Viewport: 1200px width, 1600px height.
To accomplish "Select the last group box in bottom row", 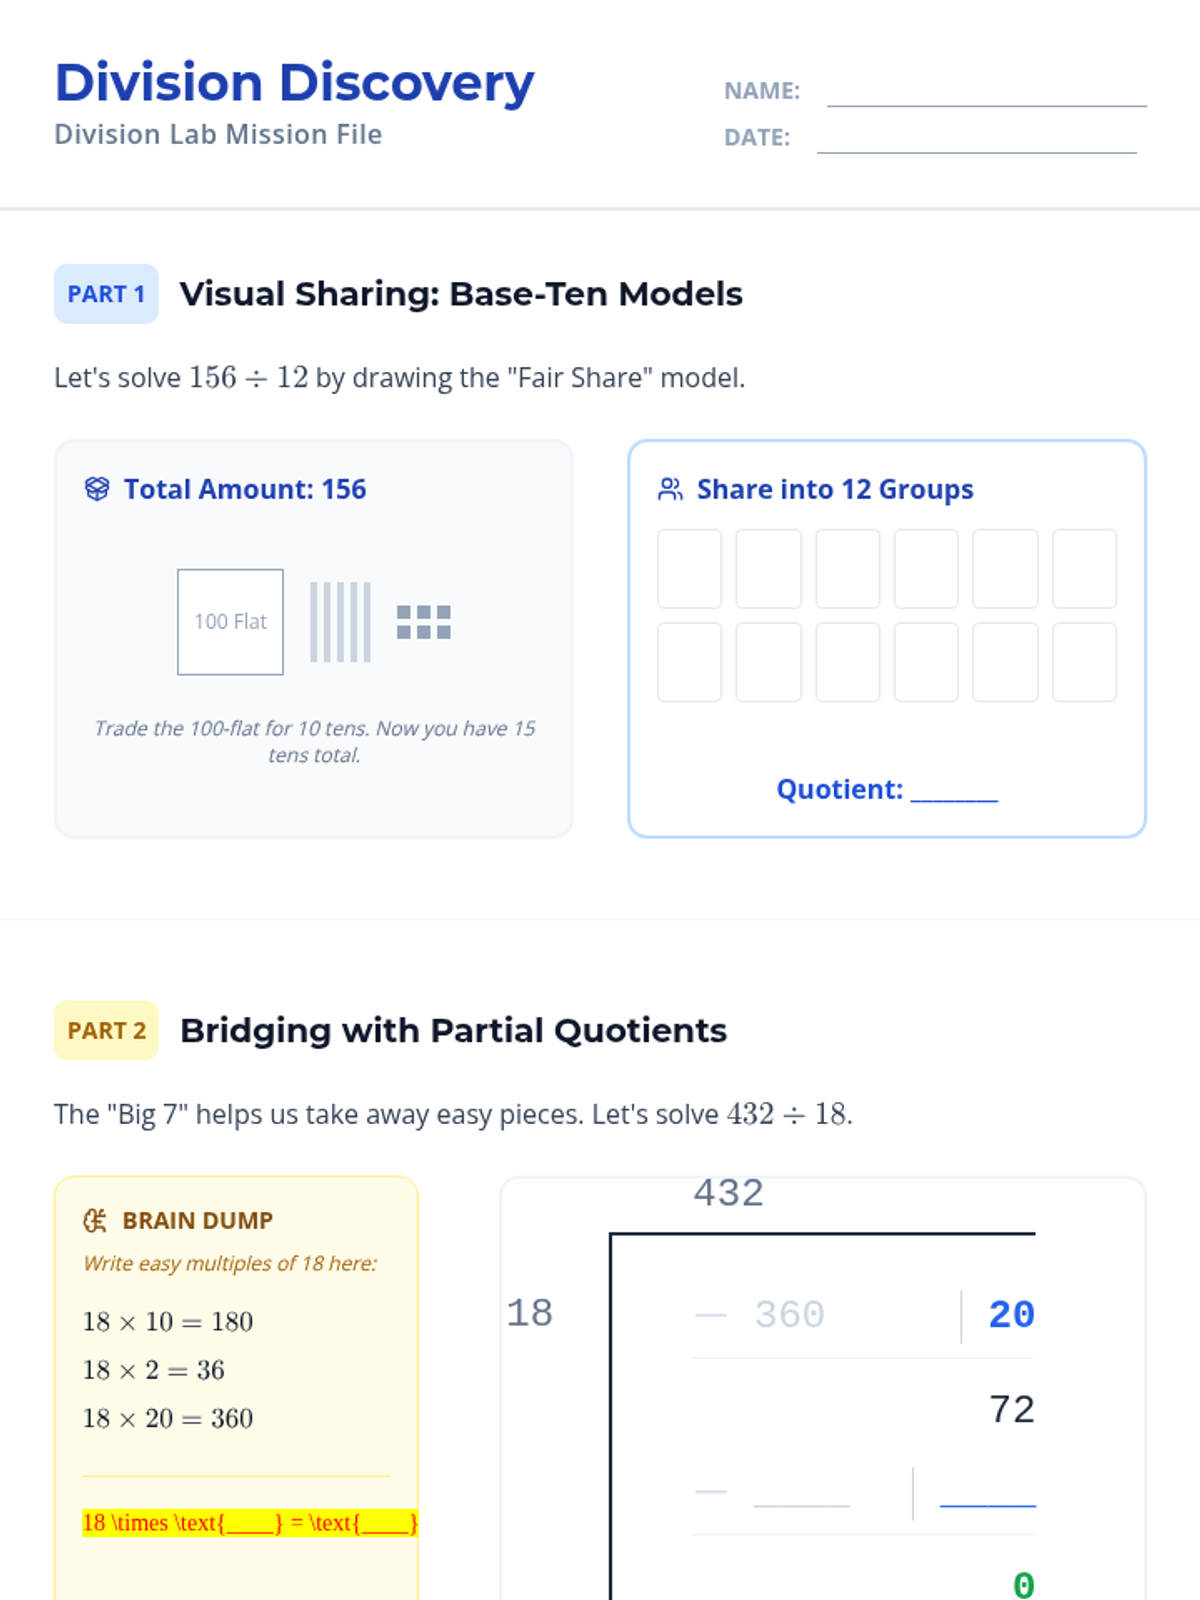I will tap(1084, 662).
